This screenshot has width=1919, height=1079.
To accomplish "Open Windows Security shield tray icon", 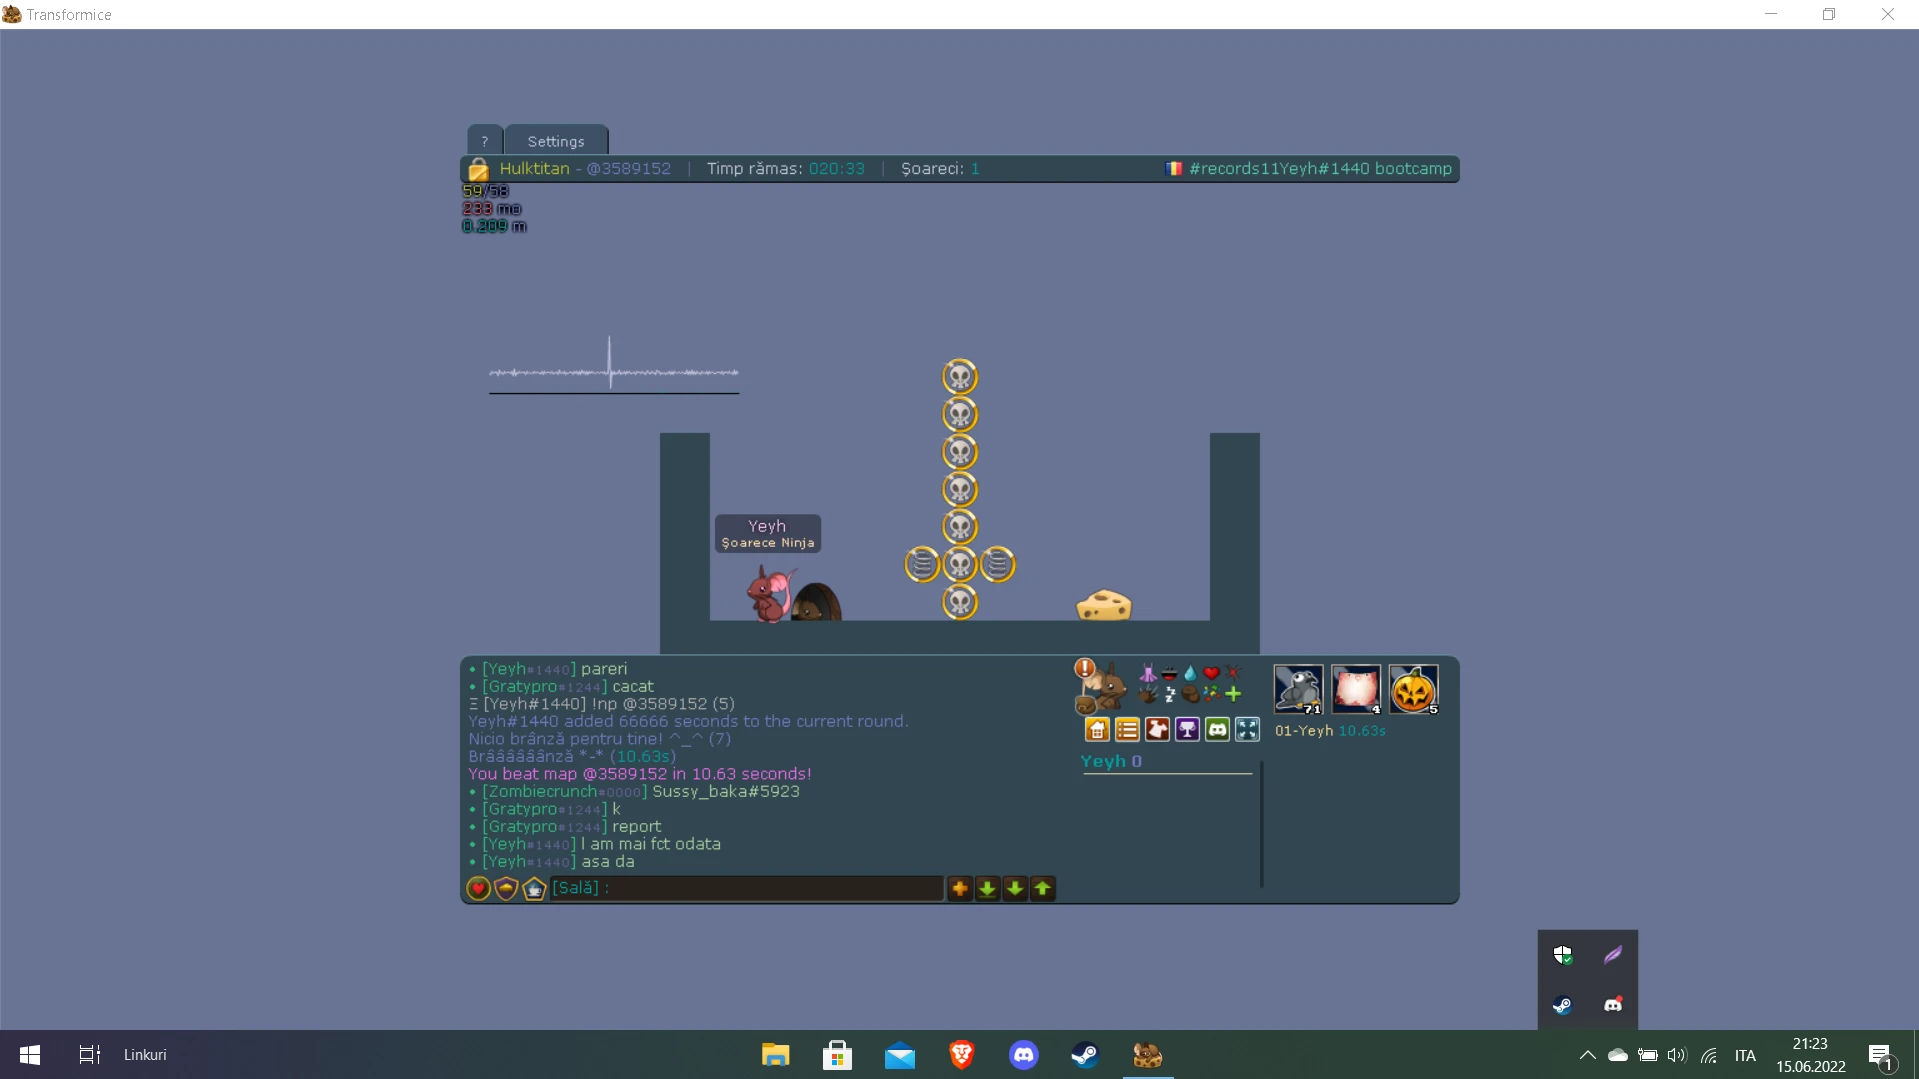I will coord(1563,955).
